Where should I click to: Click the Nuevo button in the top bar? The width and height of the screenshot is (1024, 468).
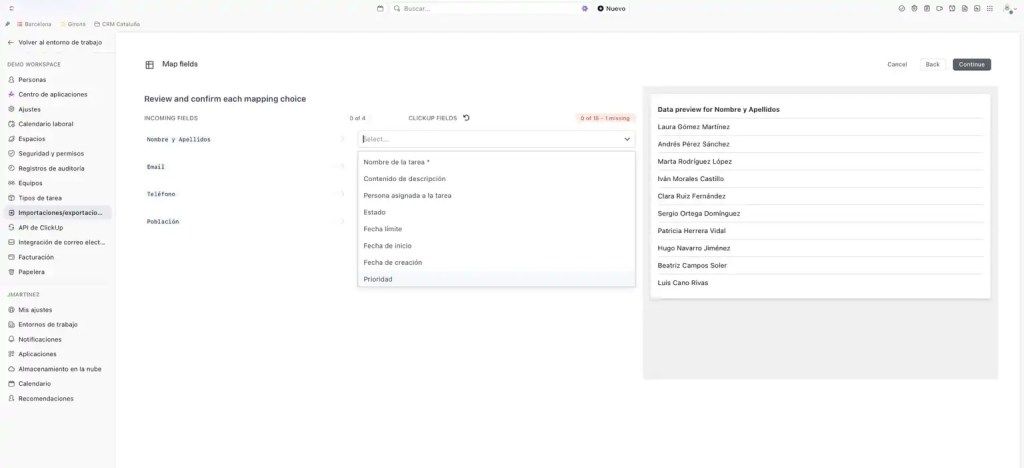click(611, 8)
